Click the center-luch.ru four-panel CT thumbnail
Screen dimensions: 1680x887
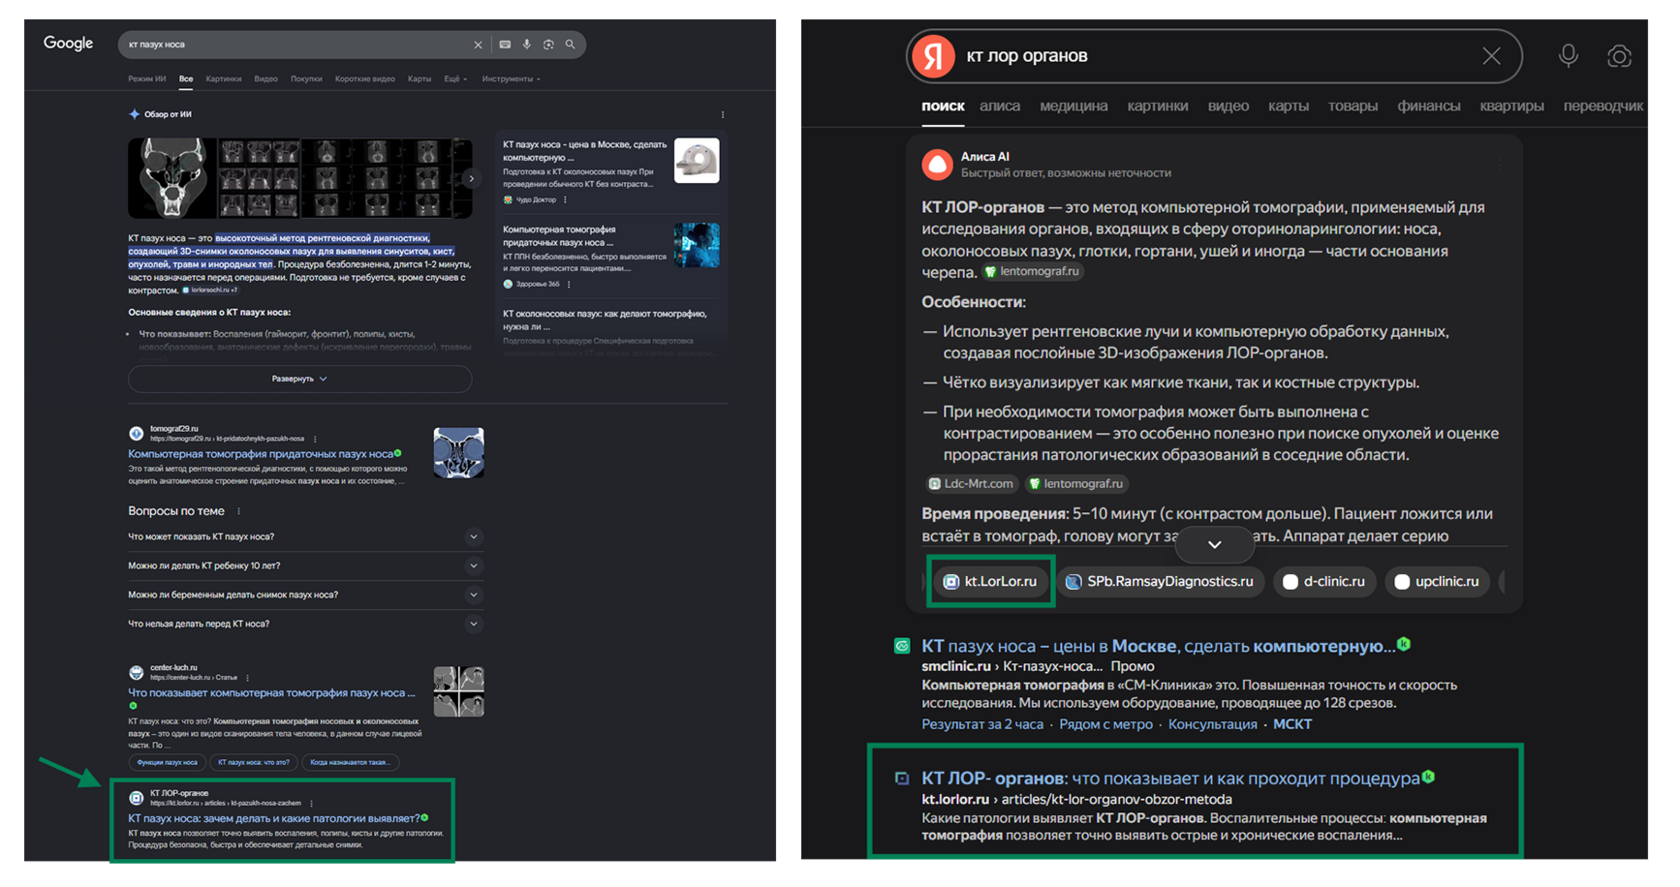coord(459,692)
